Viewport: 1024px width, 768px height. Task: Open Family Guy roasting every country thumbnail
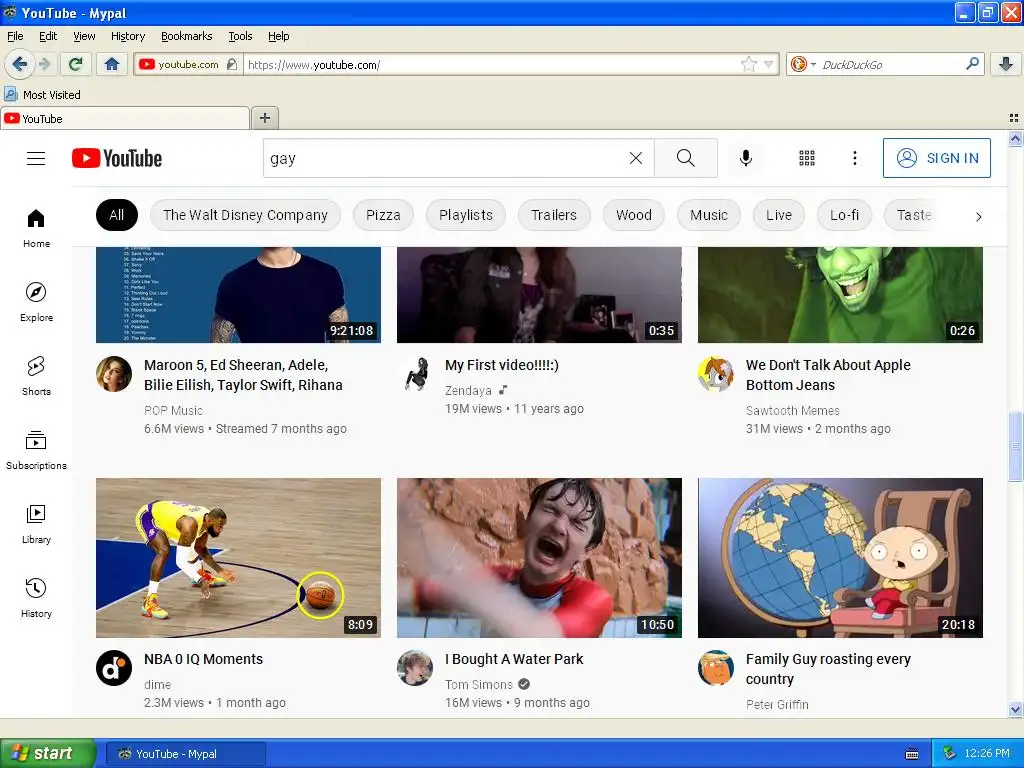tap(840, 558)
